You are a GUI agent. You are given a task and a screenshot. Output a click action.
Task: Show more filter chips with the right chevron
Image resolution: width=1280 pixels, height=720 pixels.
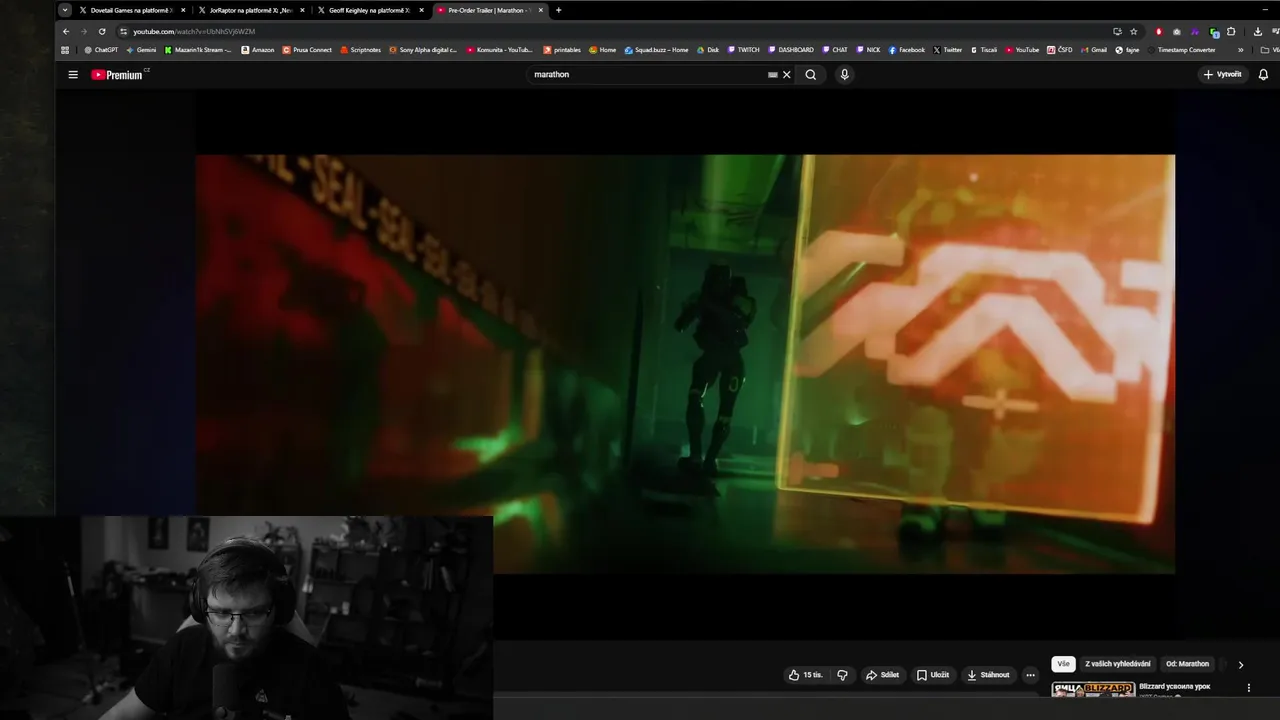(x=1241, y=665)
